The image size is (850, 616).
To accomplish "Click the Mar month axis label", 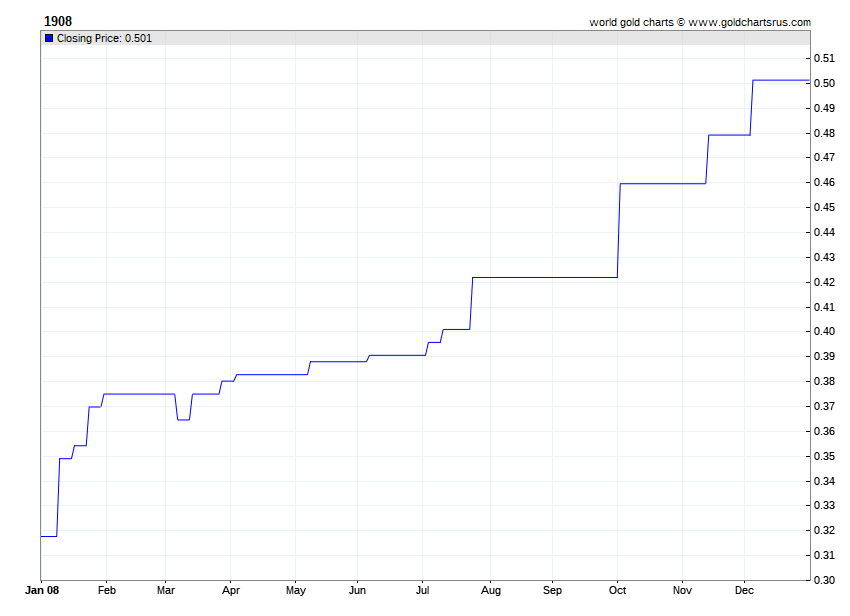I will (x=166, y=590).
